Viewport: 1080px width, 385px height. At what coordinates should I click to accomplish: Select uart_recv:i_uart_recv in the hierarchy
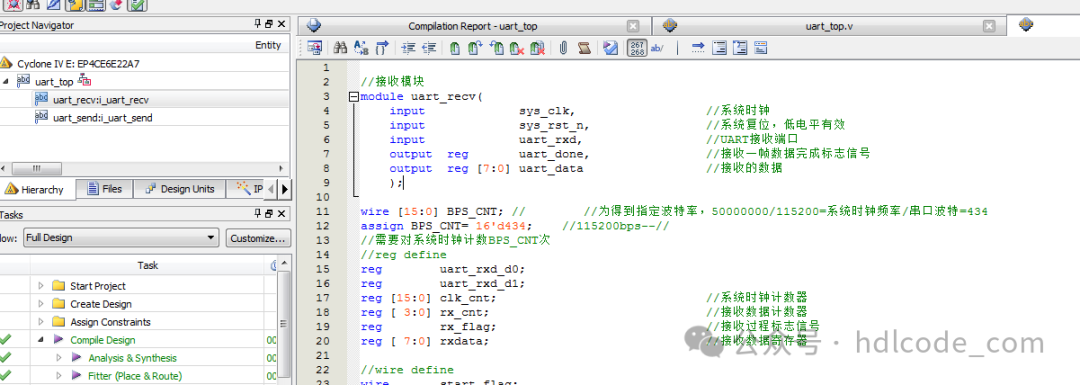coord(101,100)
